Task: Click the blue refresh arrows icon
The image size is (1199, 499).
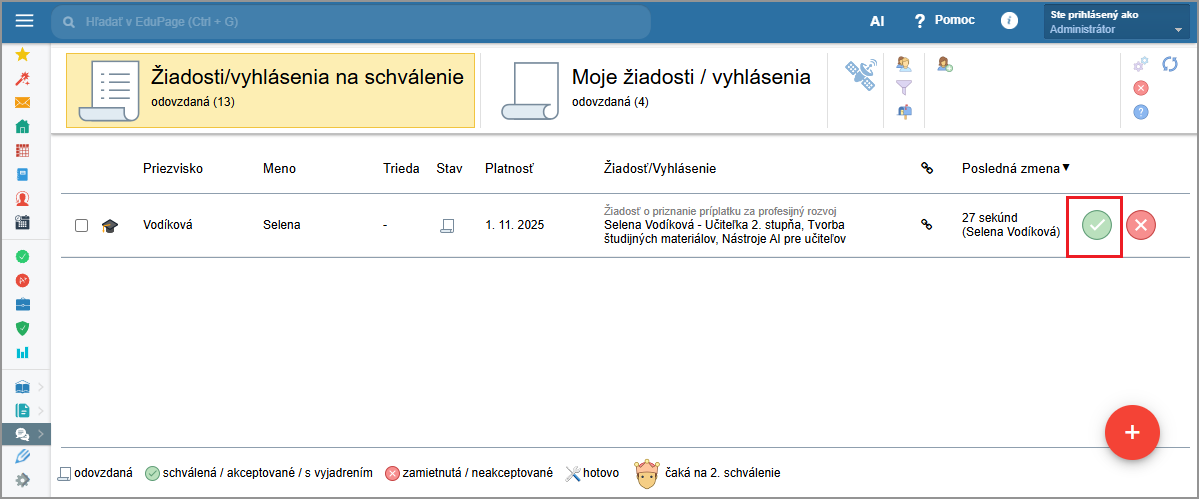Action: [1170, 64]
